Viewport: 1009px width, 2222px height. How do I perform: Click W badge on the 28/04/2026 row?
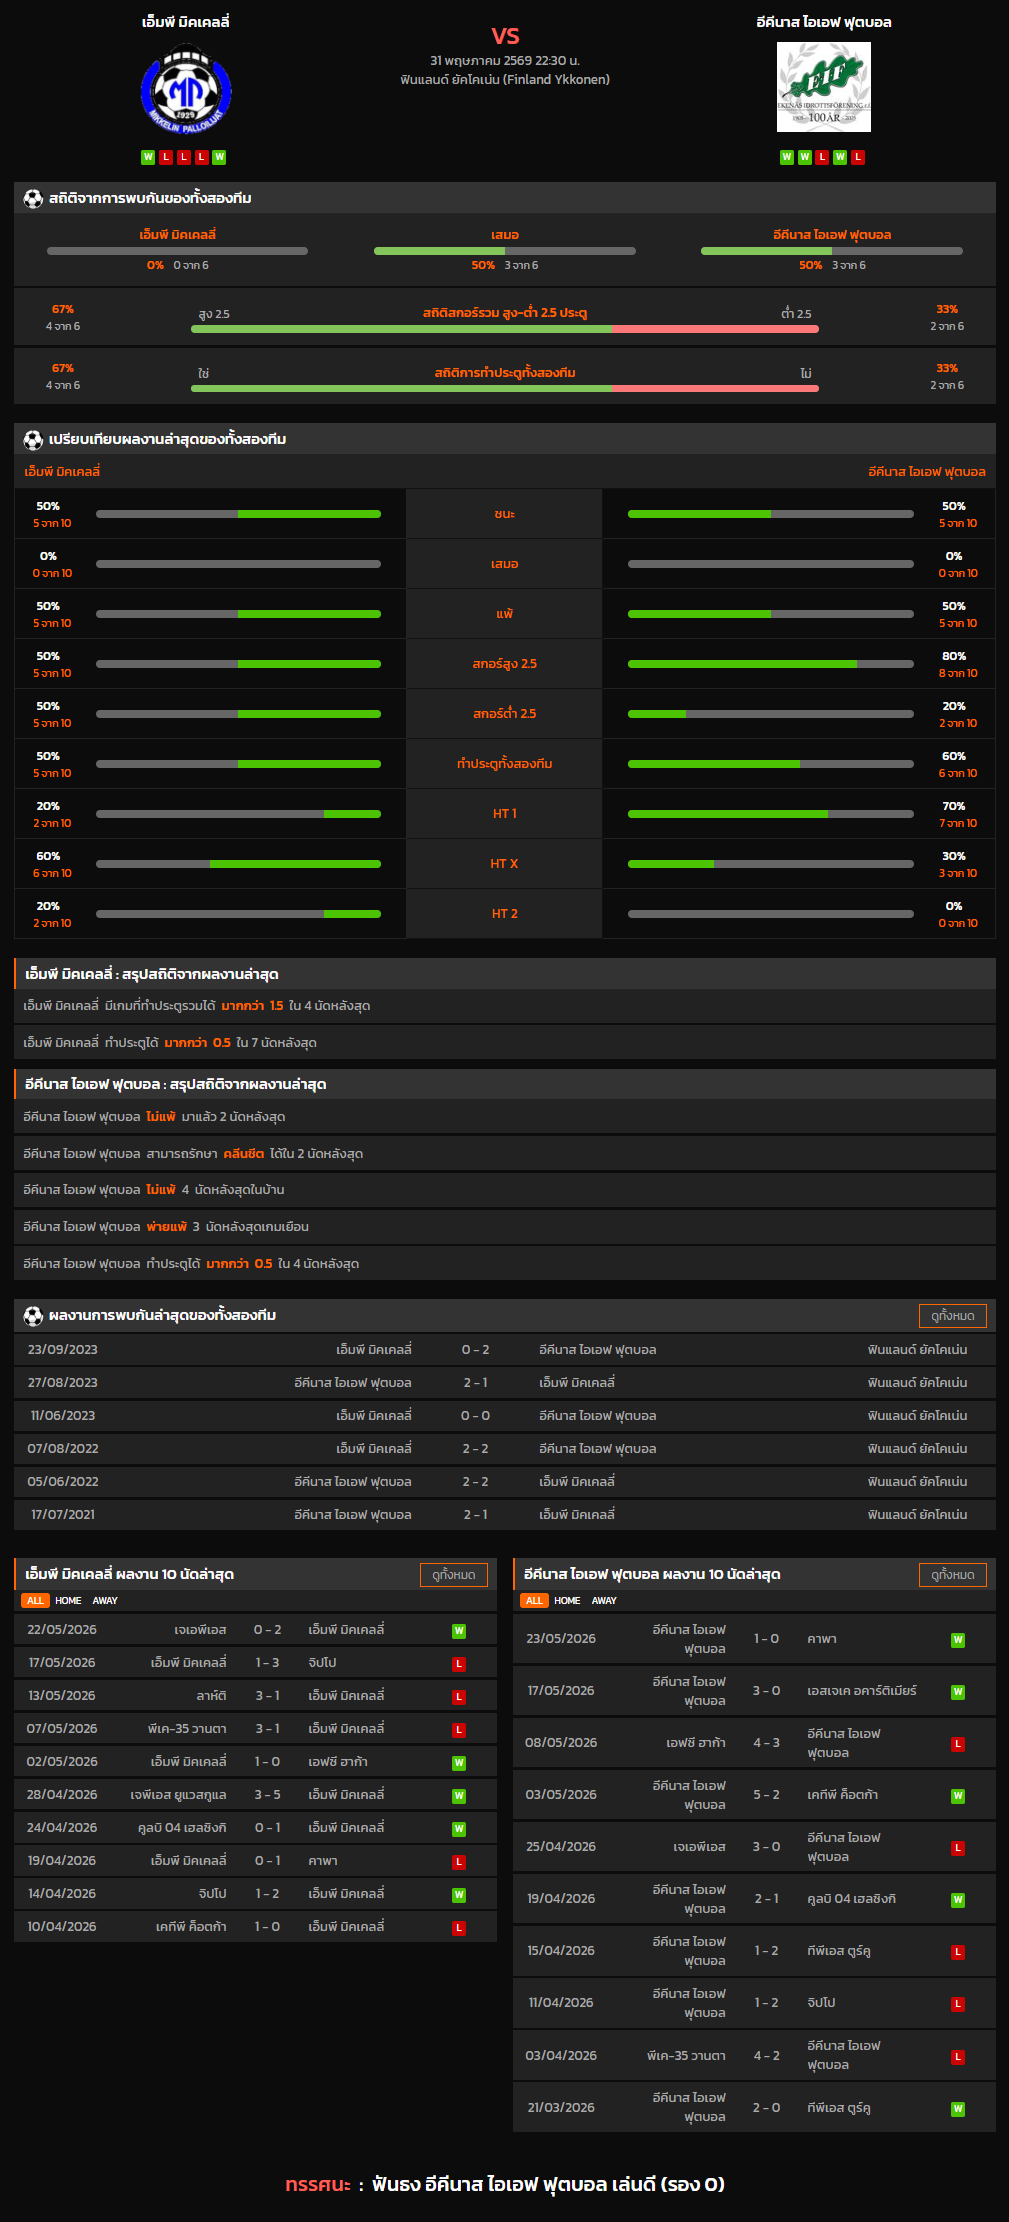coord(459,1796)
